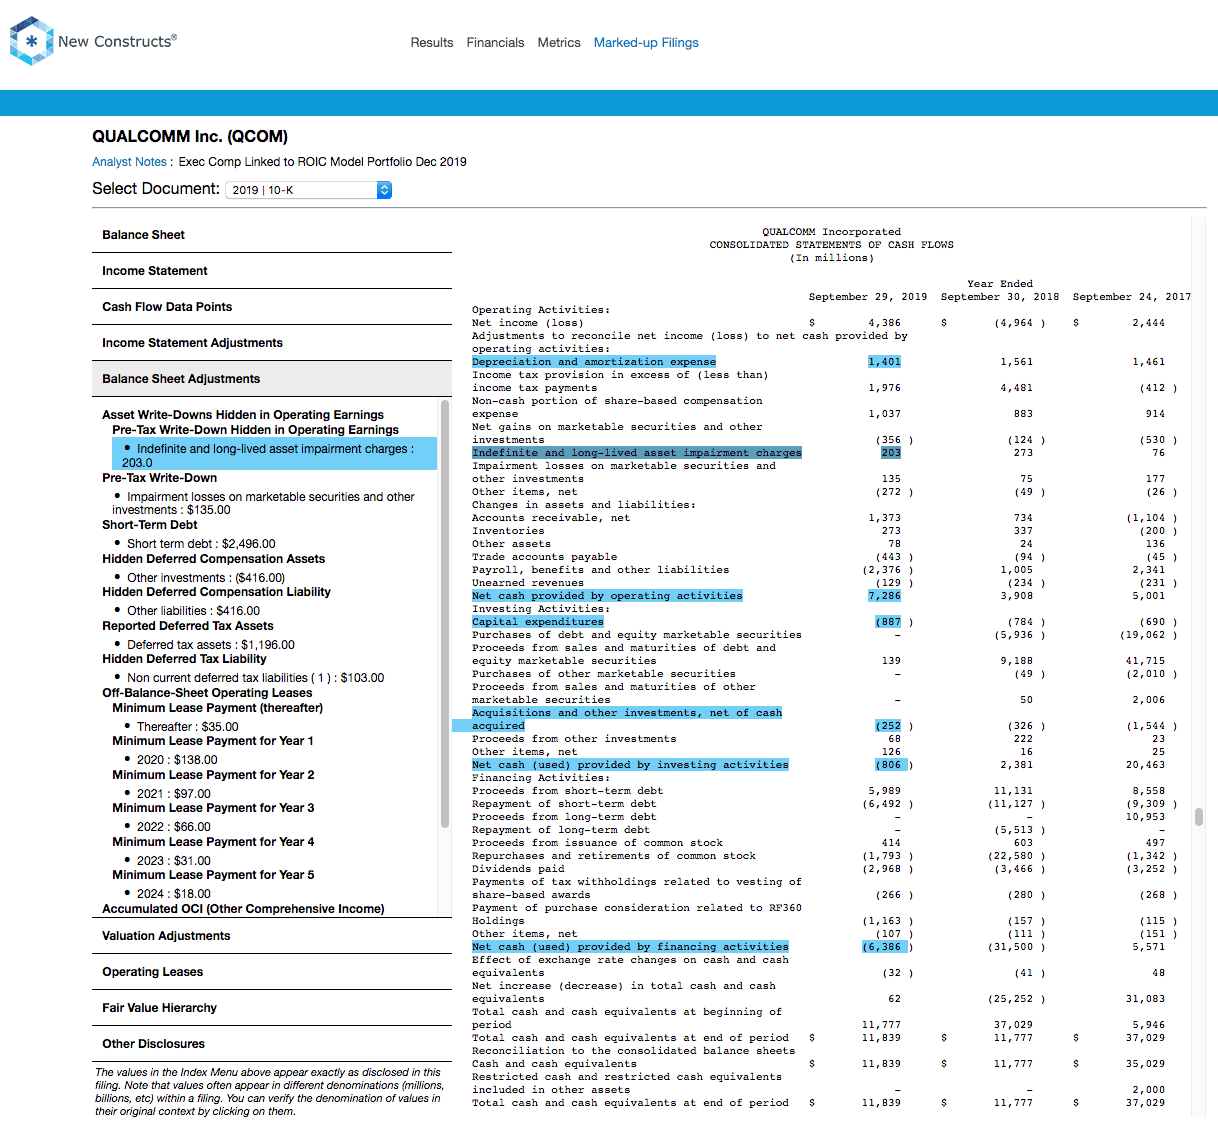Expand the Income Statement section
Screen dimensions: 1218x1133
click(x=272, y=271)
